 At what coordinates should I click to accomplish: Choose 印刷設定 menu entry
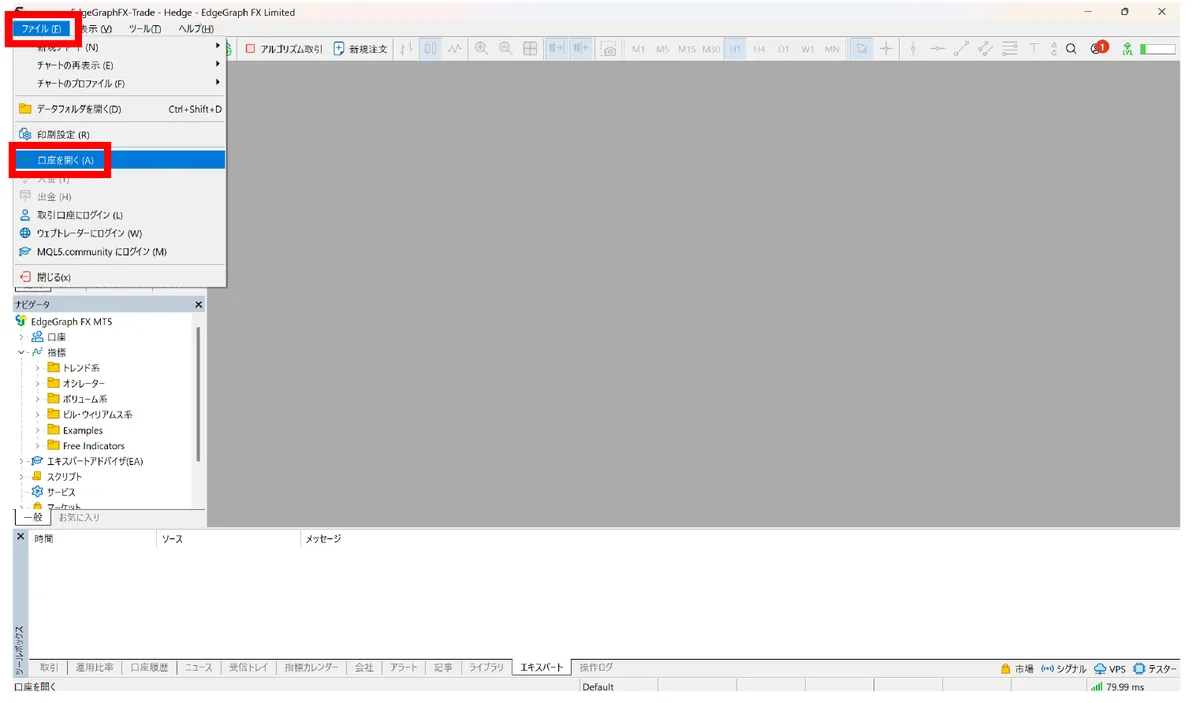(119, 134)
